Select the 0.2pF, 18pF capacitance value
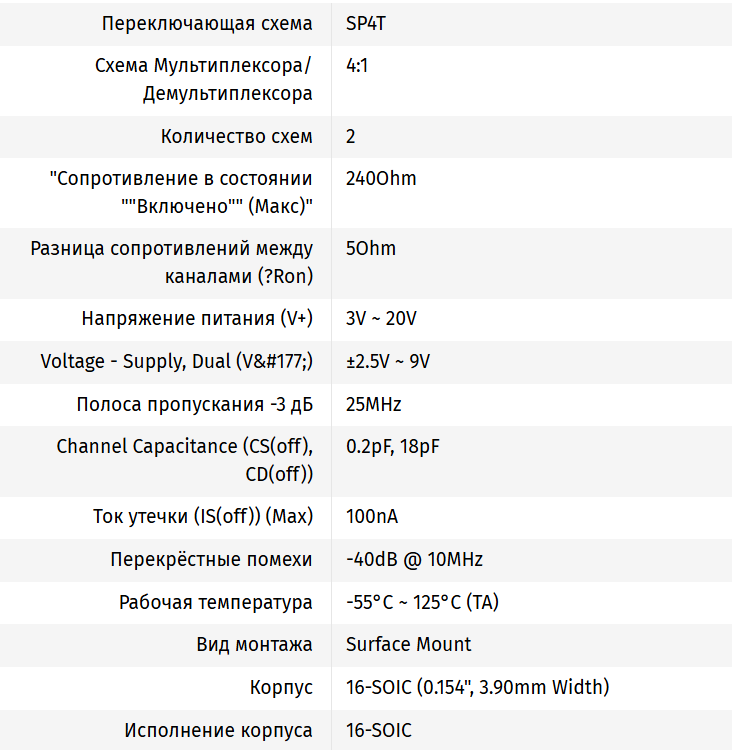Screen dimensions: 732x750 click(393, 447)
